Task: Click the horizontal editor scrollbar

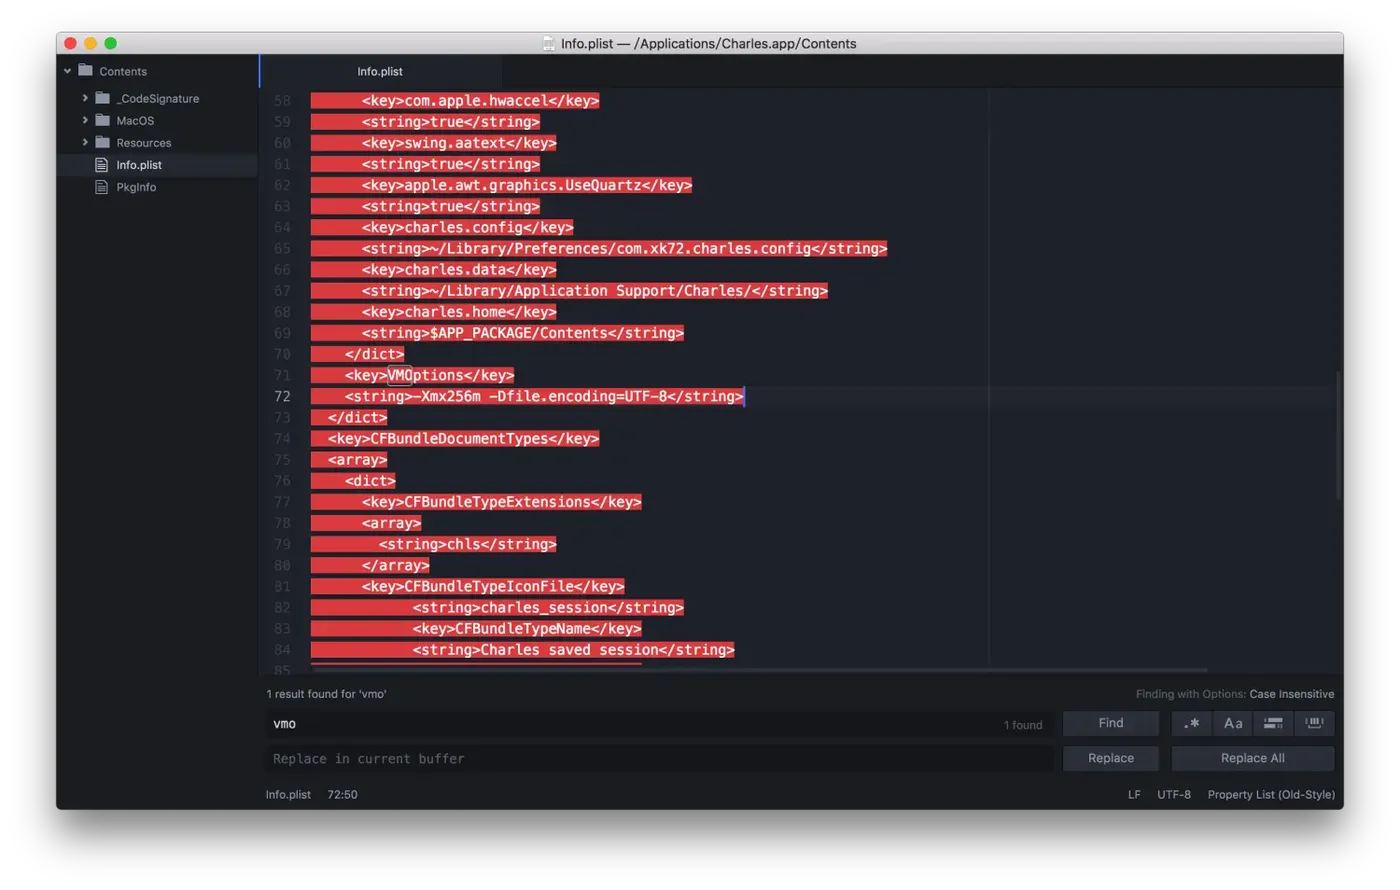Action: [760, 670]
